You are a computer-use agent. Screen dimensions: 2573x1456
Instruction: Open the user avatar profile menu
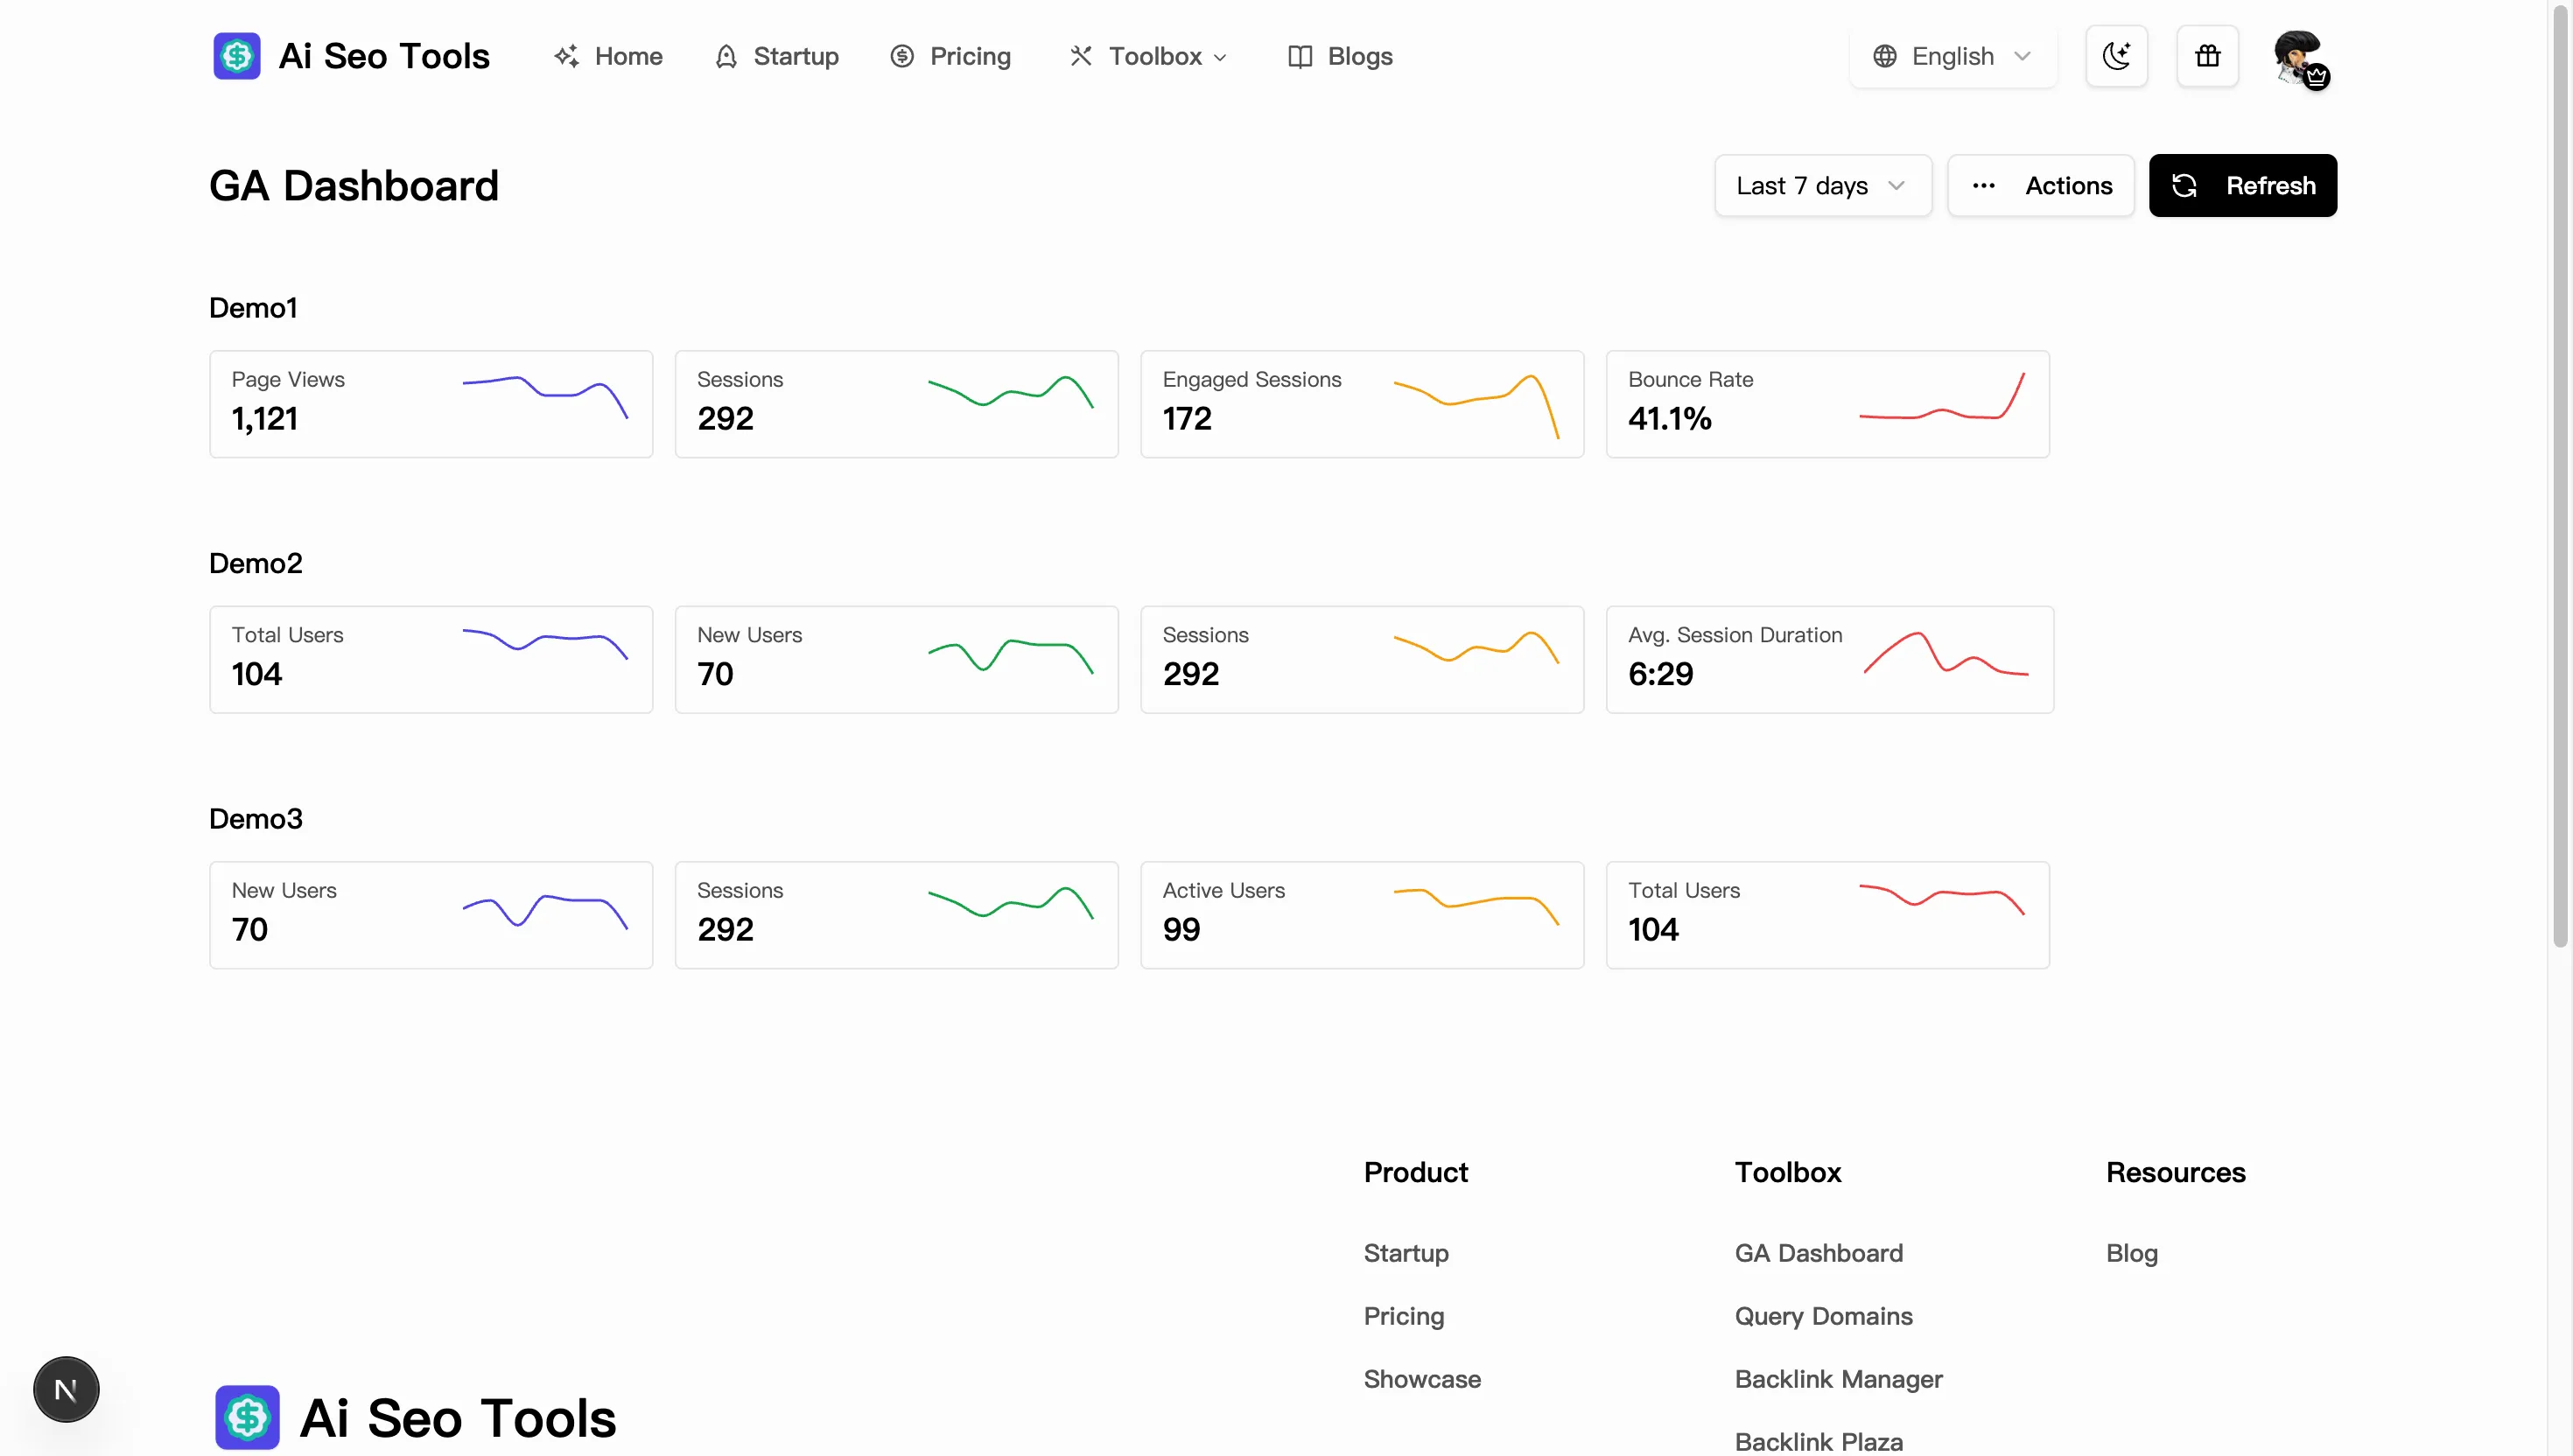(x=2299, y=58)
